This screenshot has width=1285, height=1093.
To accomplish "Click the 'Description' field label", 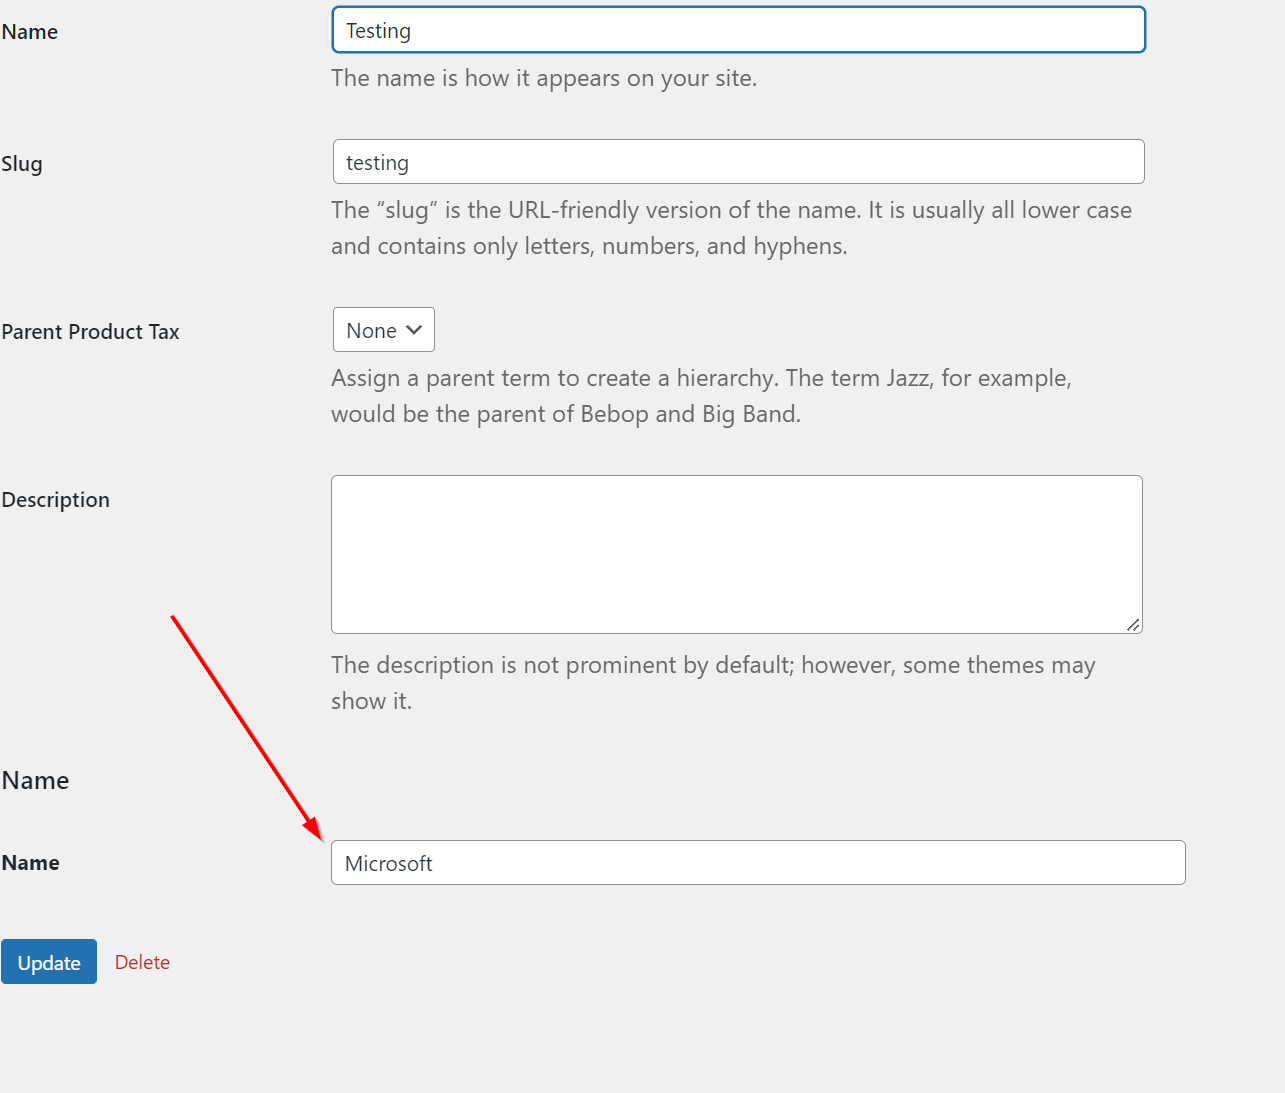I will [56, 500].
